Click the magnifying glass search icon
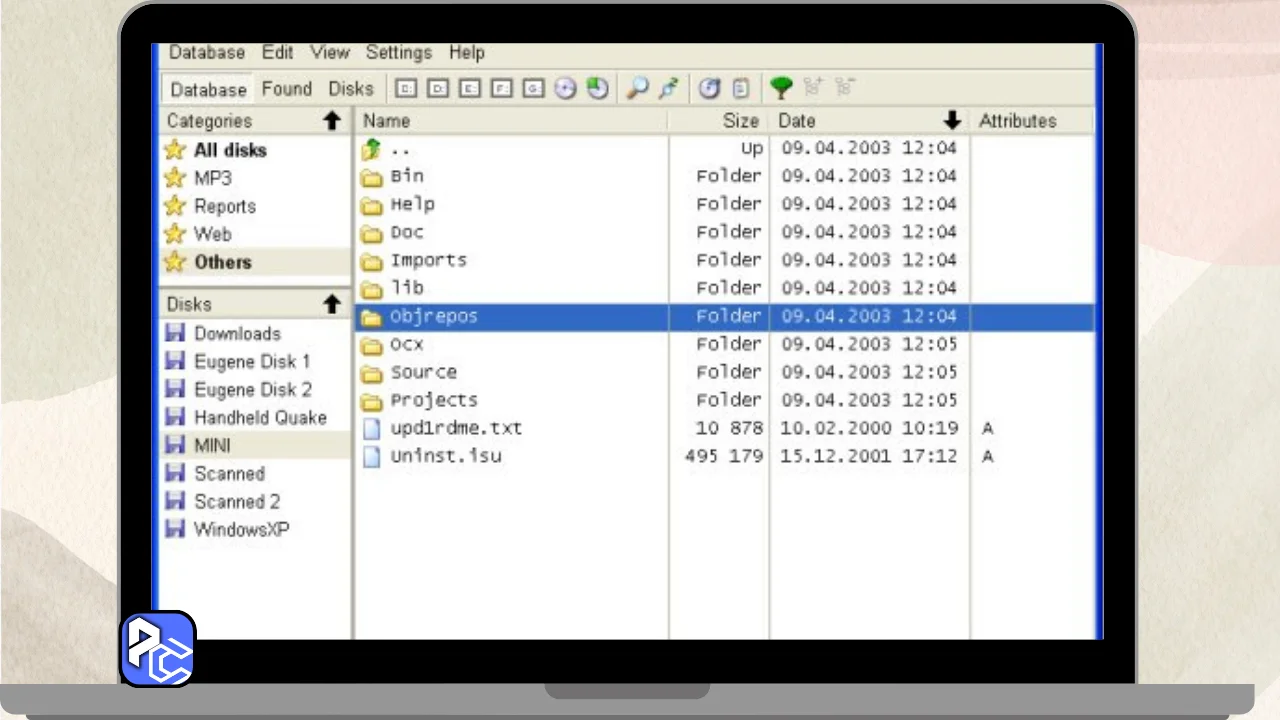This screenshot has height=720, width=1280. click(x=637, y=89)
